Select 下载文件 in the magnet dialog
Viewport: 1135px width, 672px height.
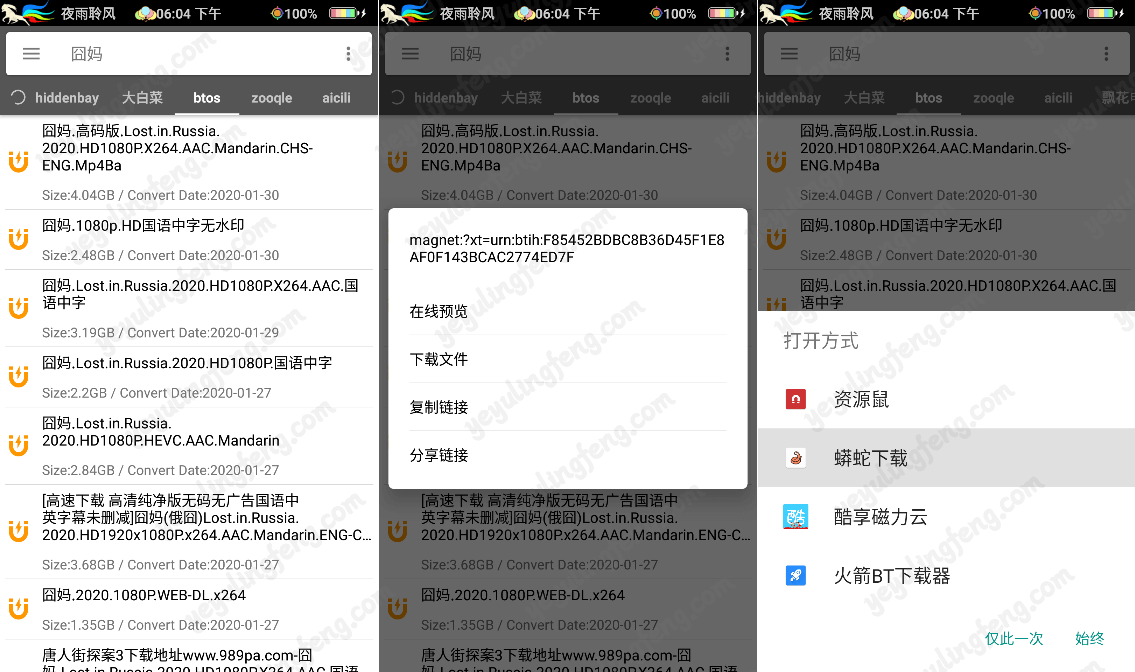(x=438, y=359)
